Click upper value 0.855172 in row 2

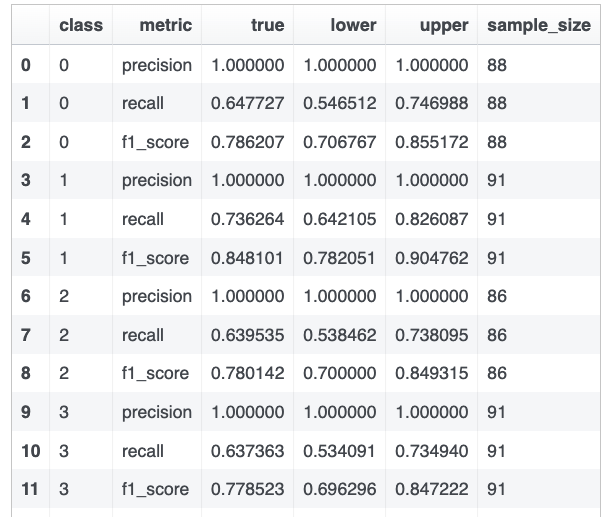click(431, 142)
